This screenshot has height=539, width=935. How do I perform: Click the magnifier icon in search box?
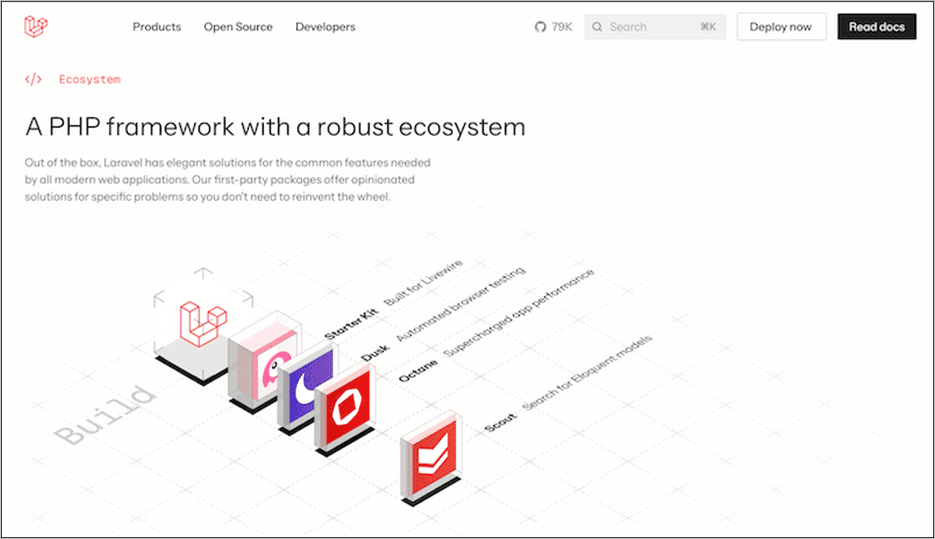[597, 27]
